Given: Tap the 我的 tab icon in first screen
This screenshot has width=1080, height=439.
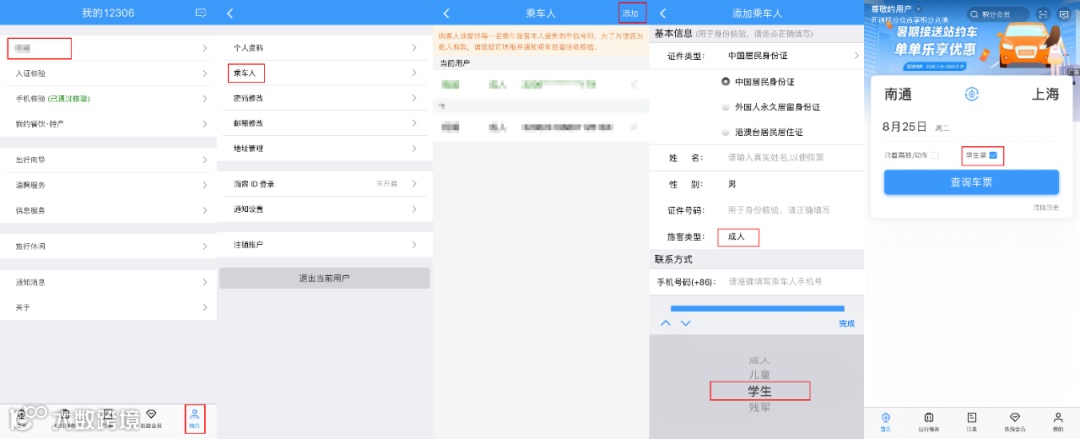Looking at the screenshot, I should [194, 418].
